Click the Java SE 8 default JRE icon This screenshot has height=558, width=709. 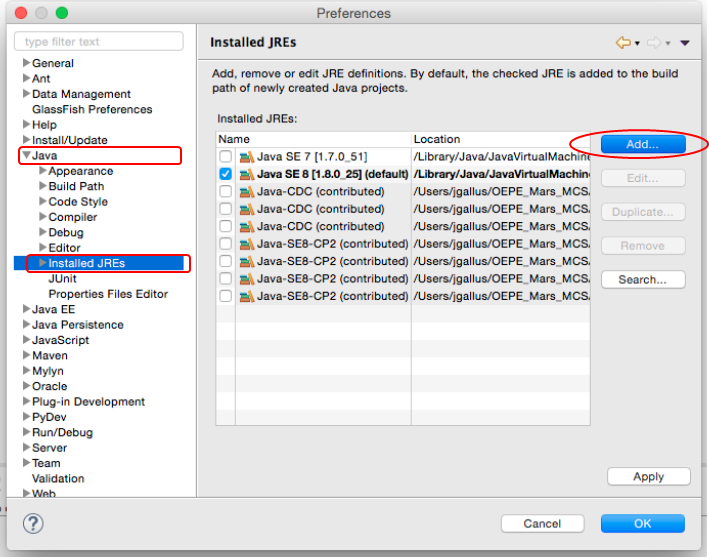coord(246,174)
